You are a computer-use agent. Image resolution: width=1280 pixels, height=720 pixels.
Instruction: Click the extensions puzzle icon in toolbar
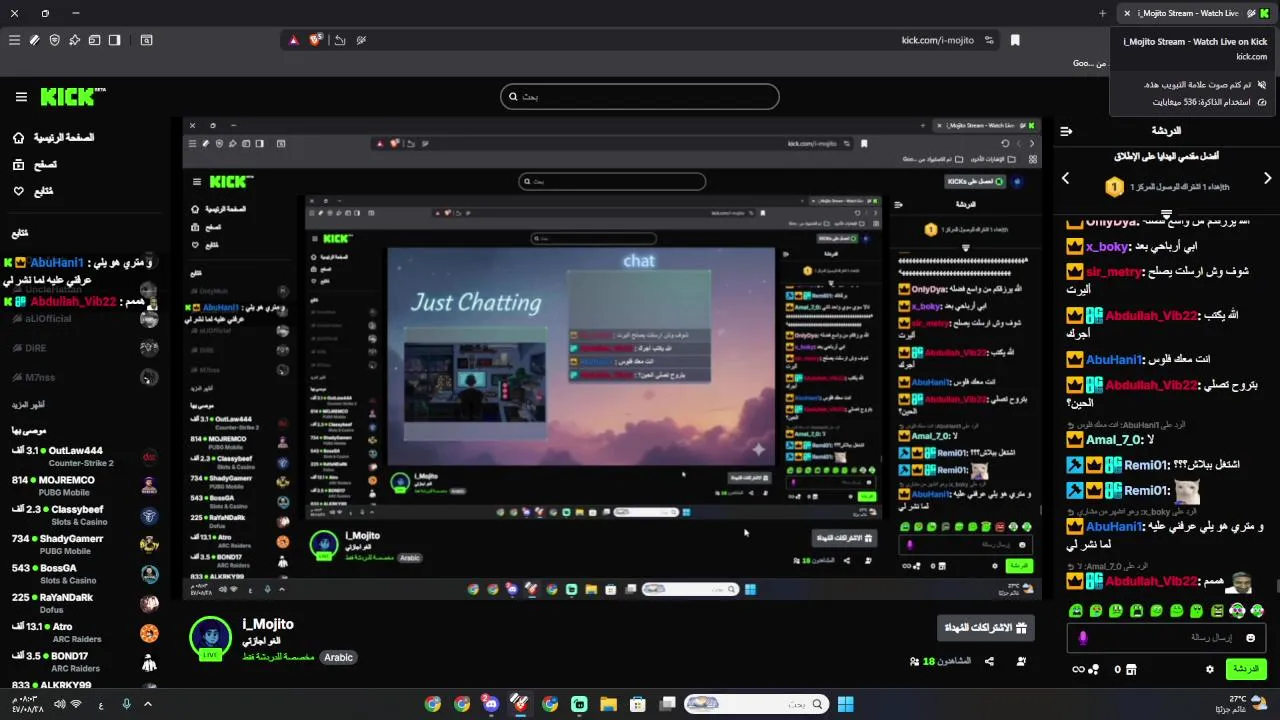click(74, 40)
